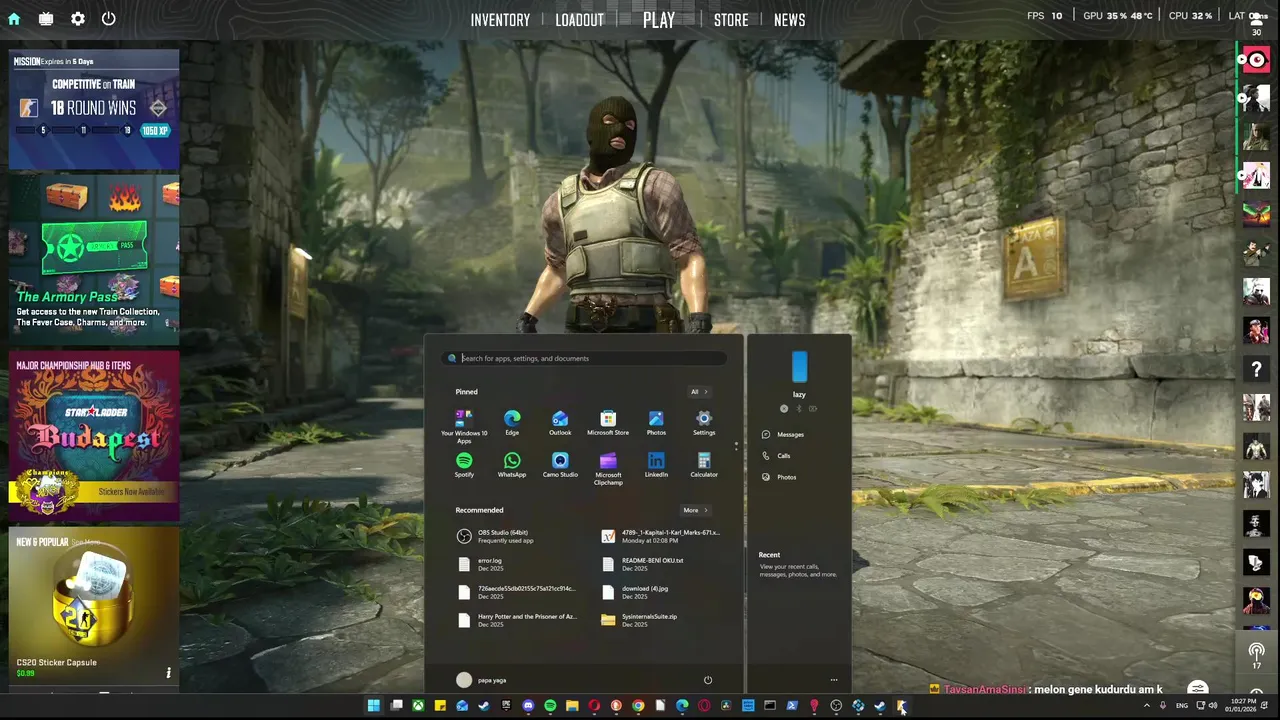The image size is (1280, 720).
Task: Click the CS2 quit power icon
Action: pos(108,18)
